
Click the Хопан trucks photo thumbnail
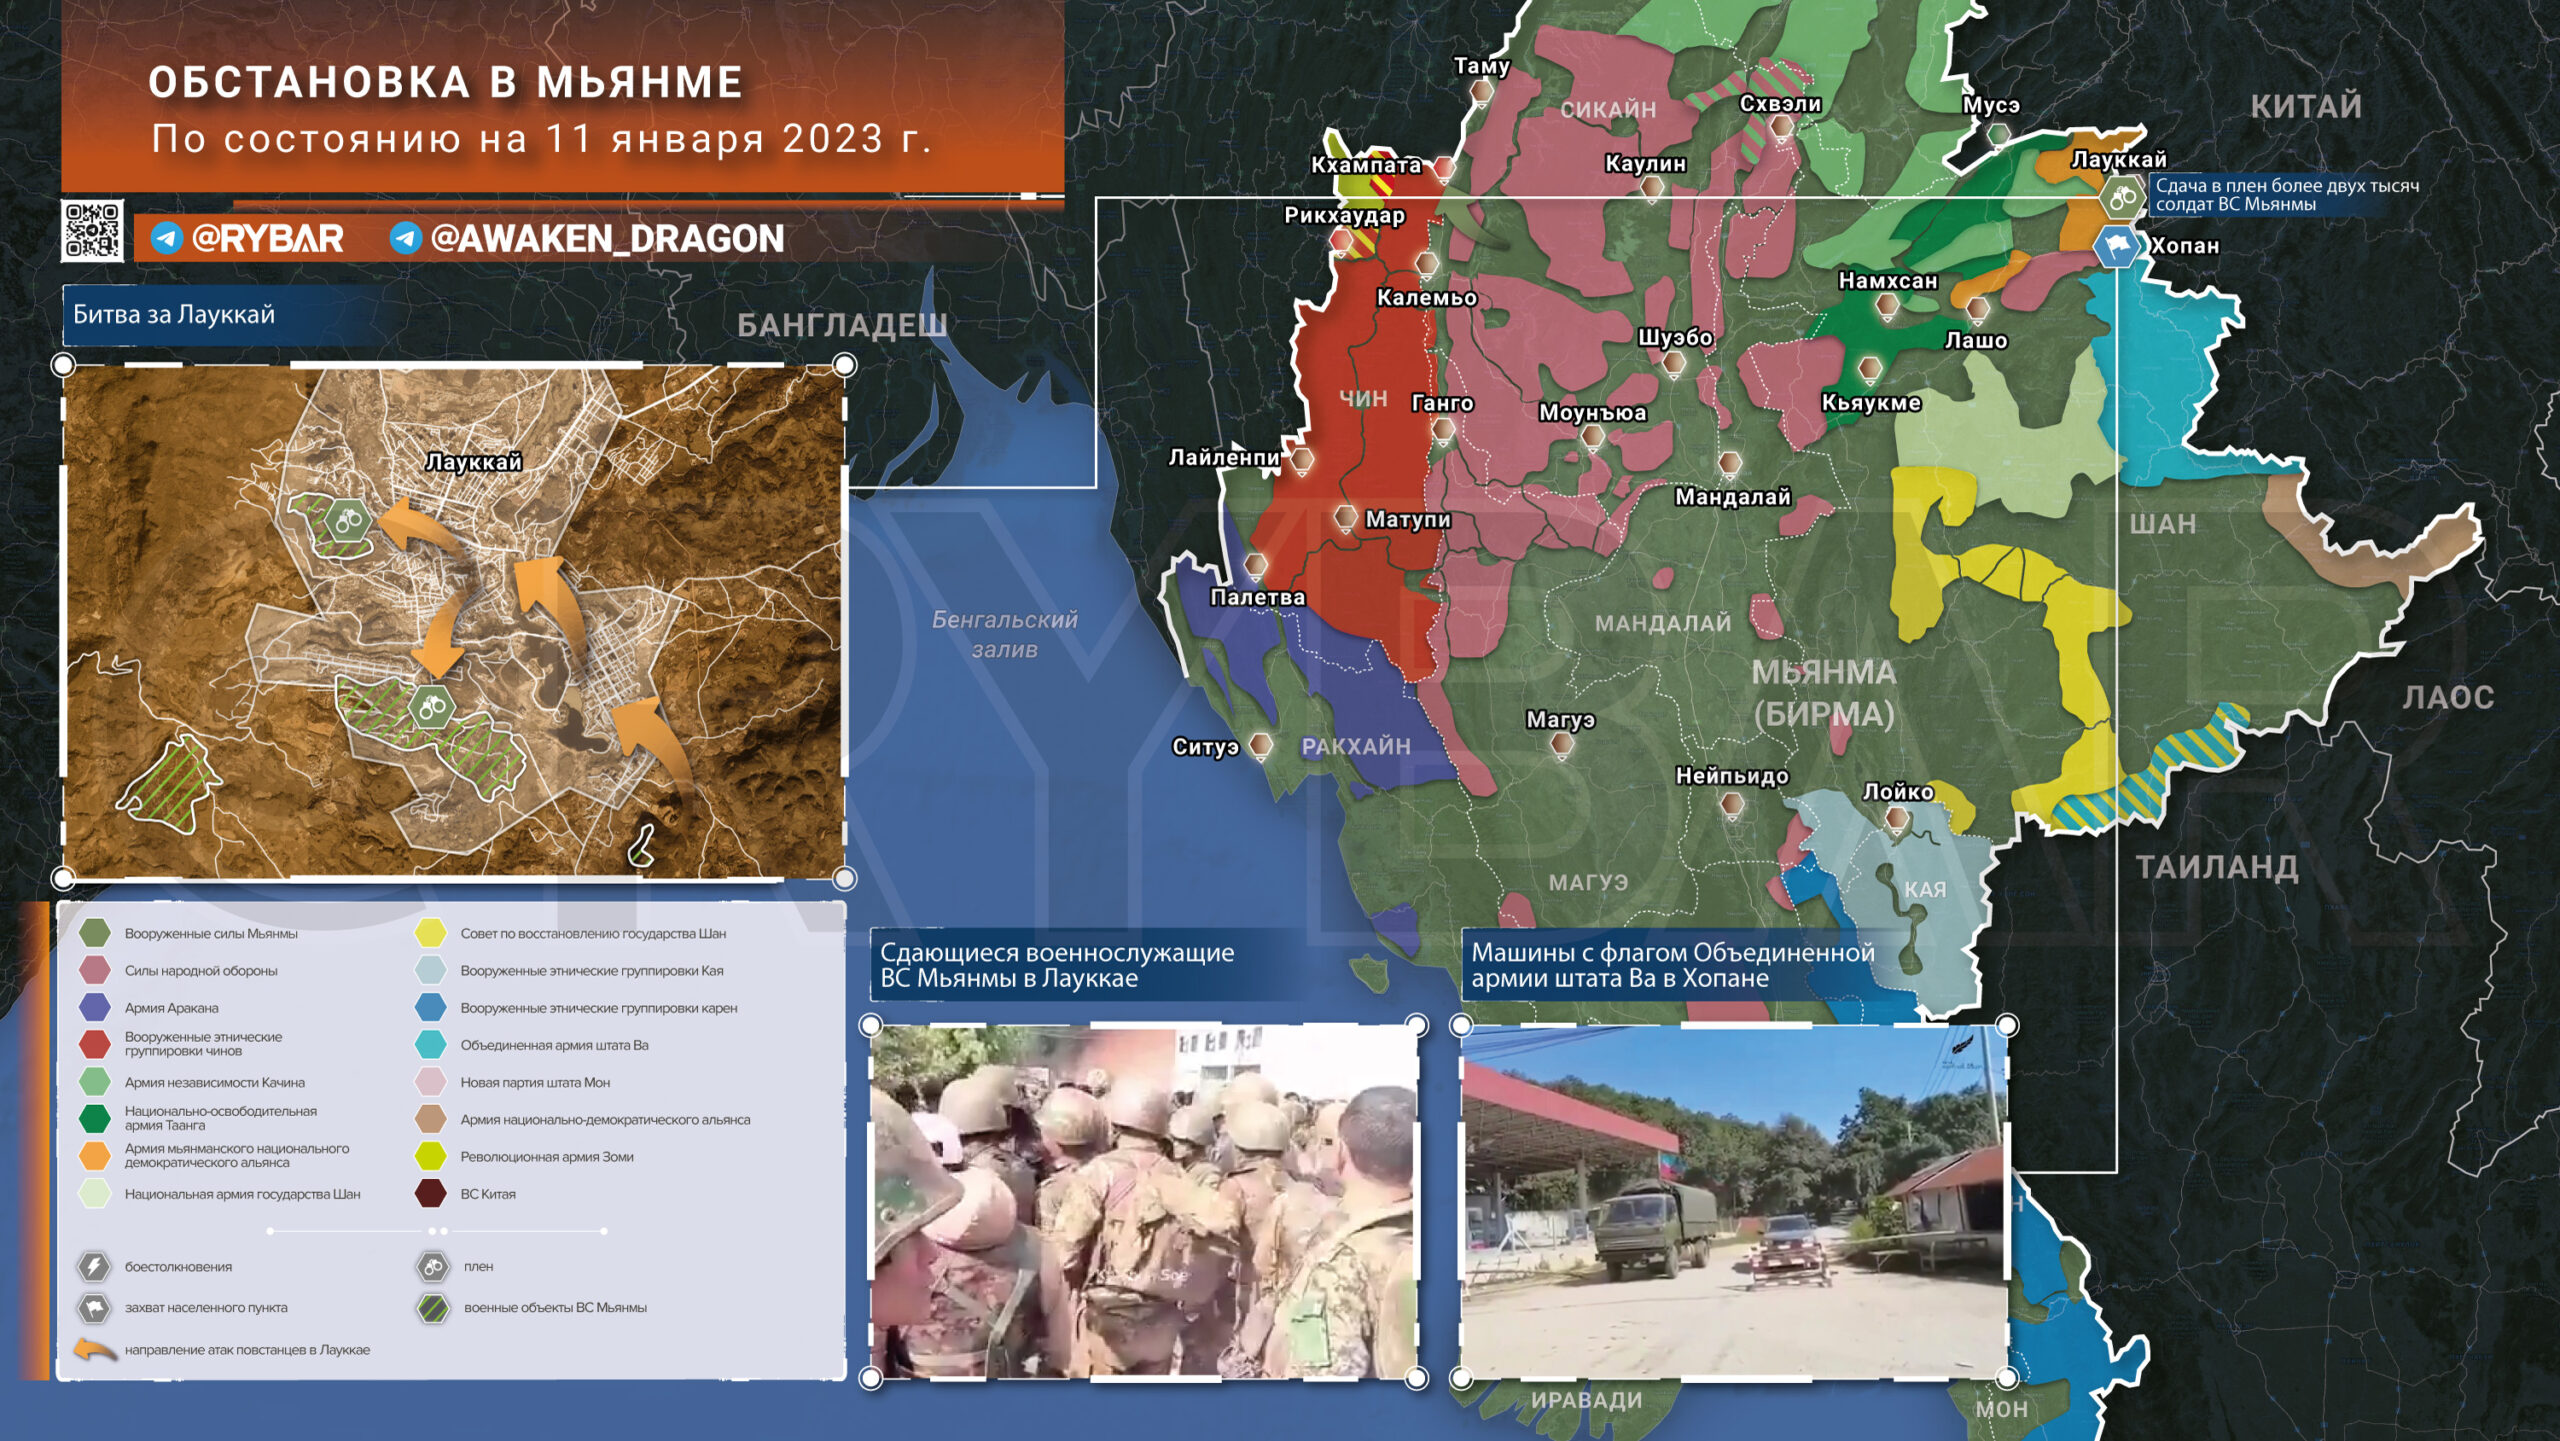click(x=1733, y=1201)
